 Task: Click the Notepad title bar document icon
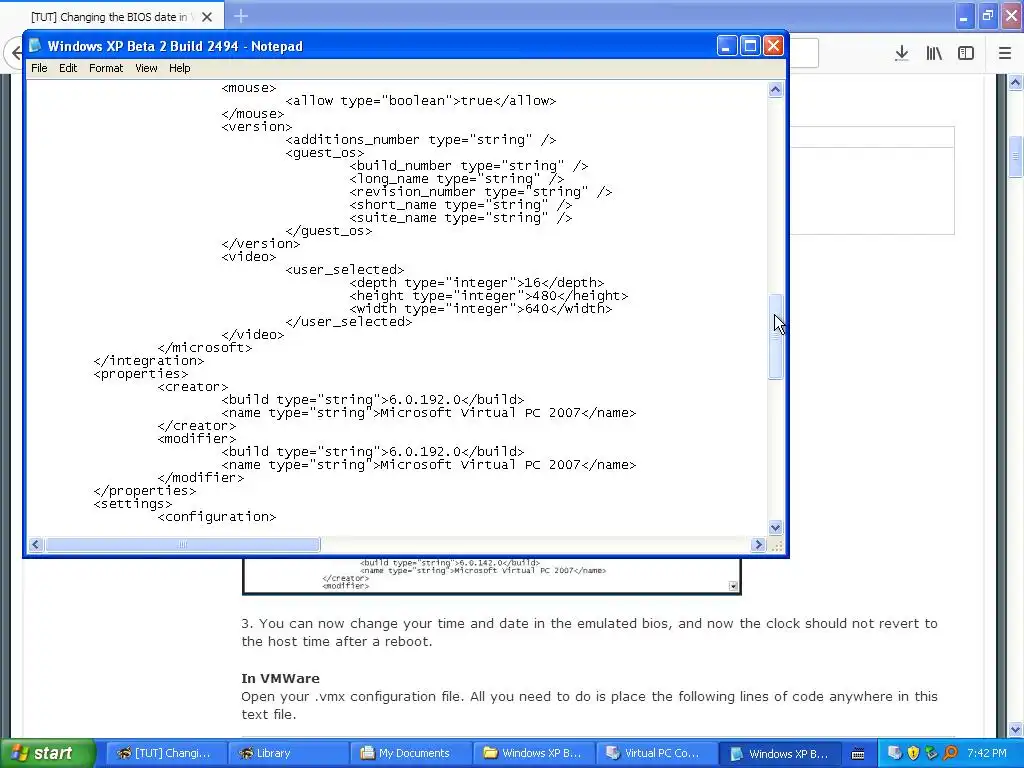click(x=35, y=46)
